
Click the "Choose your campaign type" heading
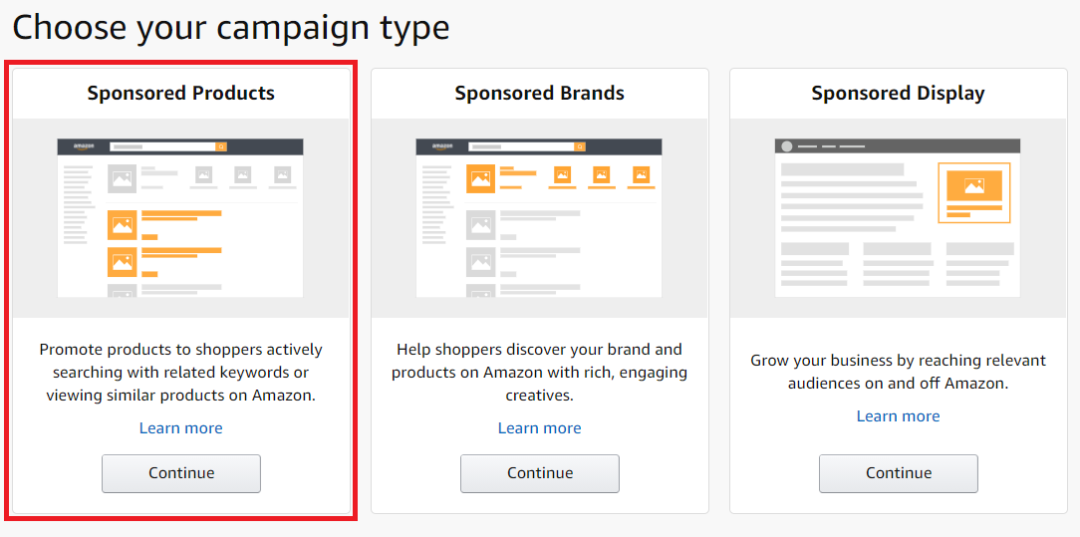pos(231,27)
